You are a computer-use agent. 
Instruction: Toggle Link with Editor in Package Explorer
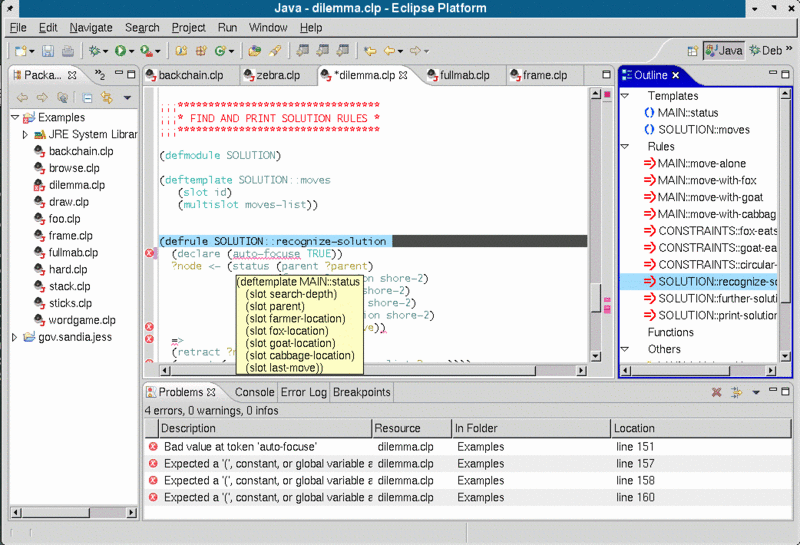(107, 97)
